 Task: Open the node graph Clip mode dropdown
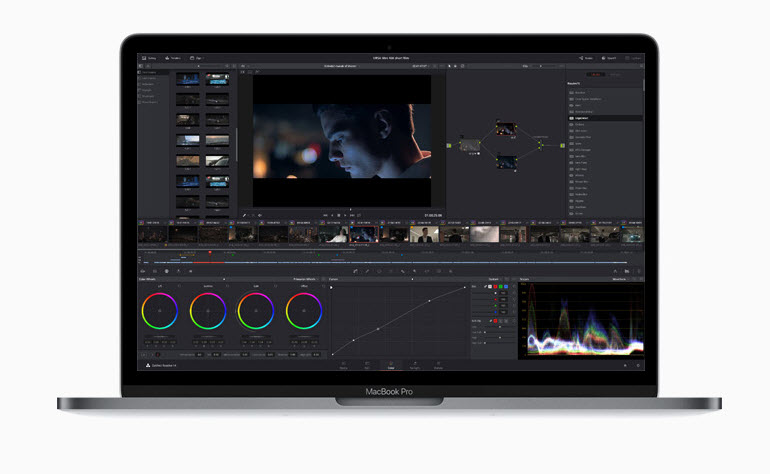pos(526,66)
